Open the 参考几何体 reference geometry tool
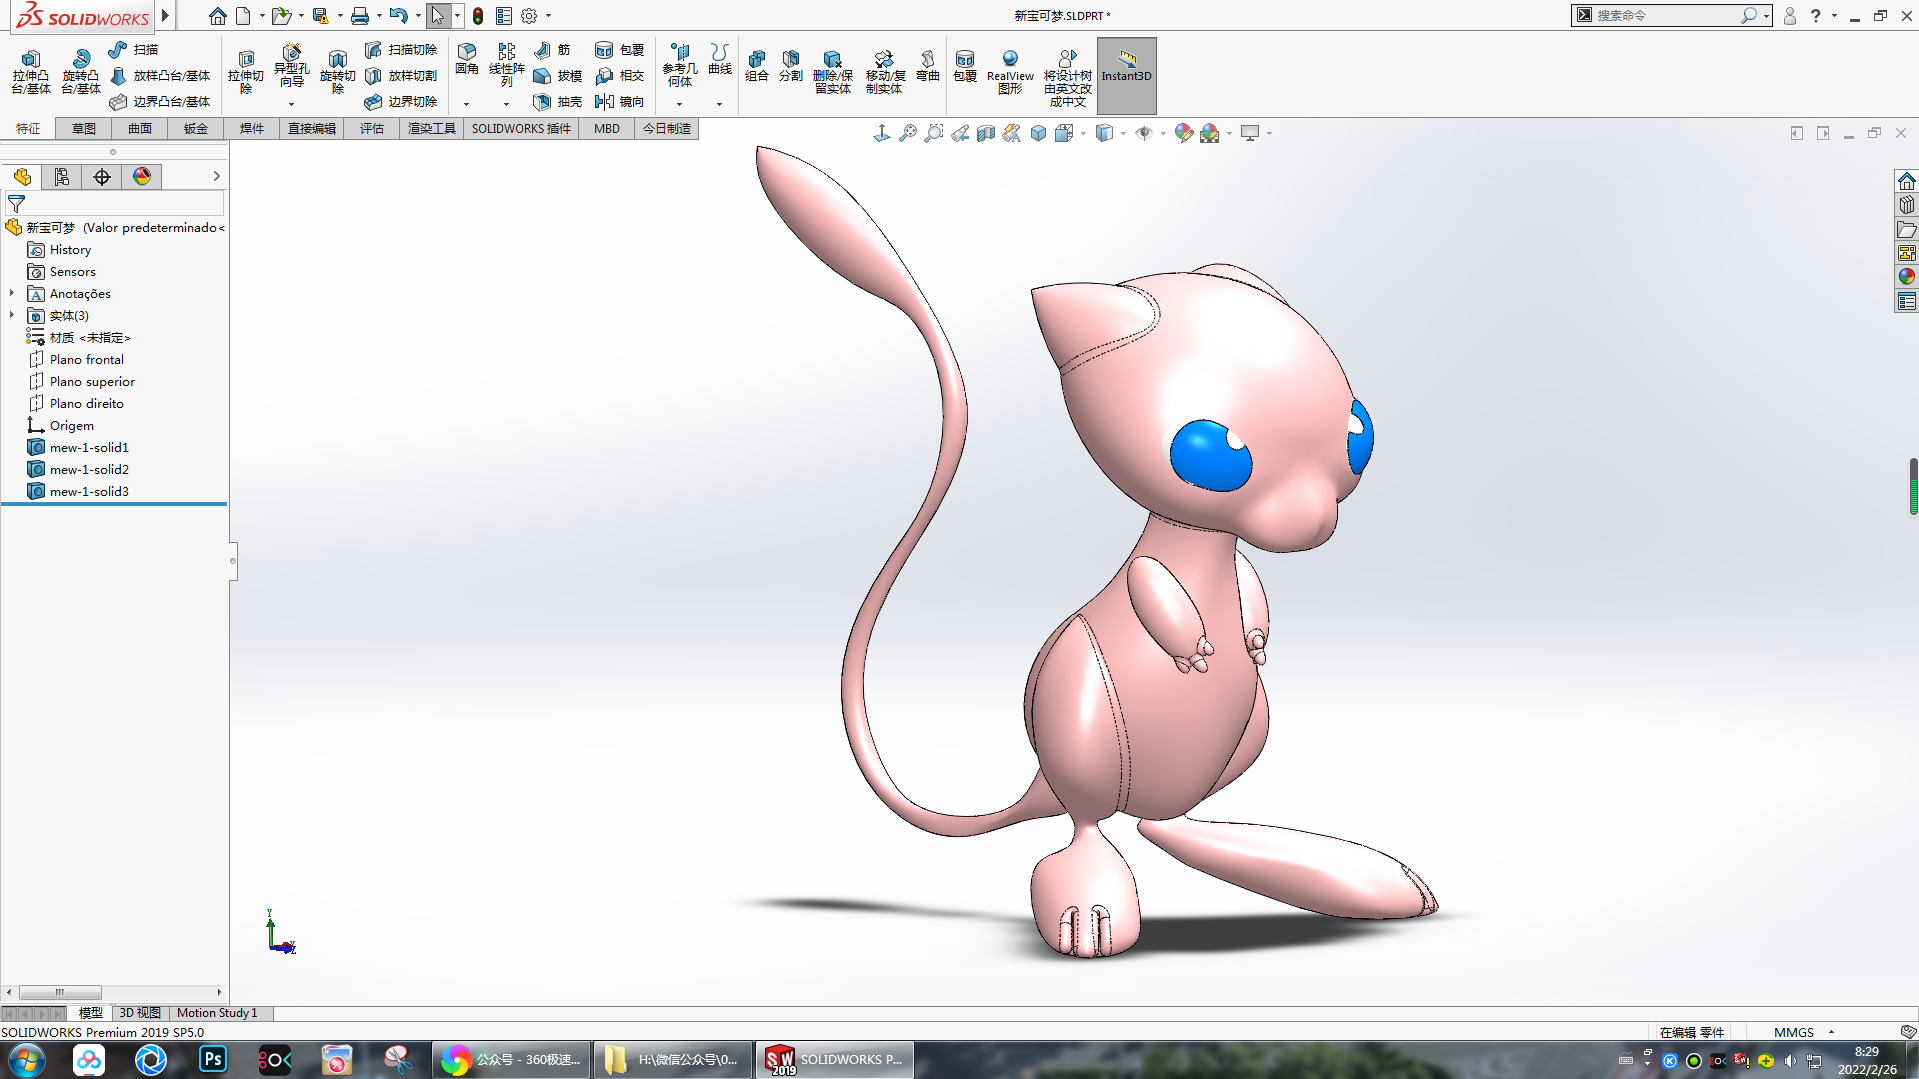Viewport: 1919px width, 1079px height. (680, 65)
